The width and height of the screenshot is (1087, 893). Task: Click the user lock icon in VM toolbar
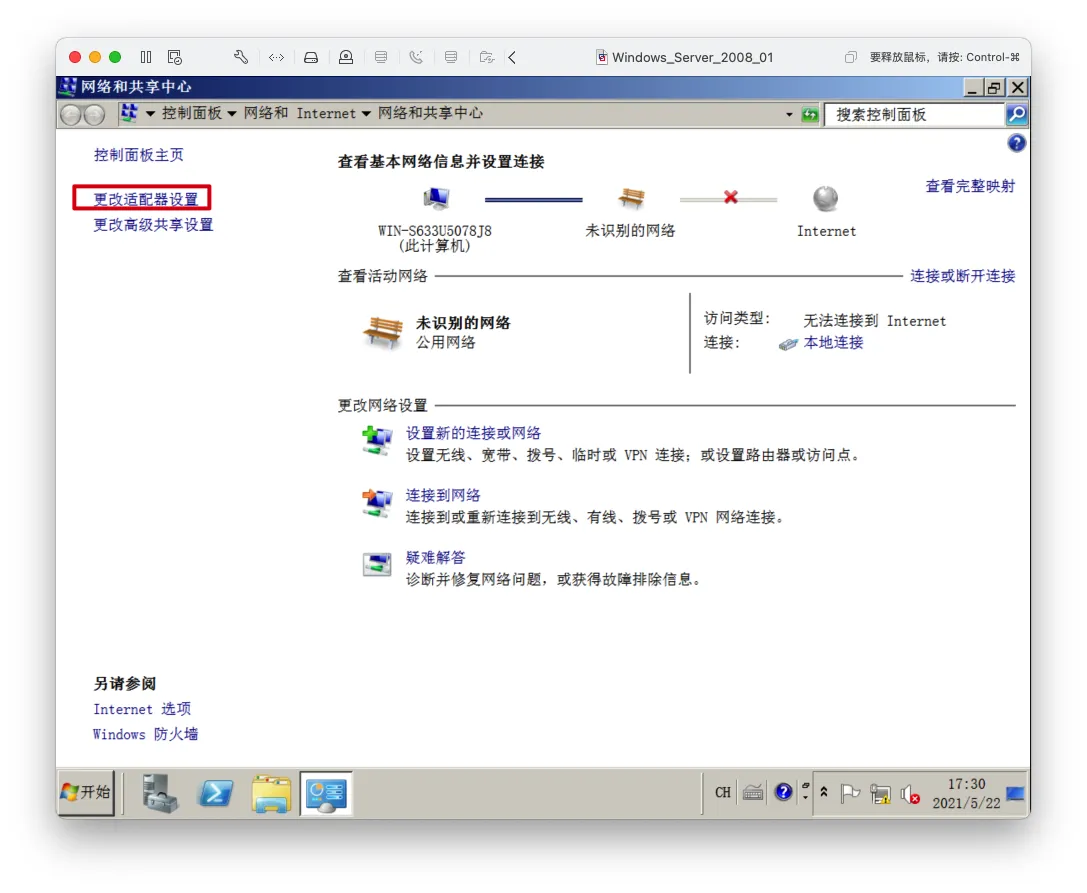(x=346, y=57)
